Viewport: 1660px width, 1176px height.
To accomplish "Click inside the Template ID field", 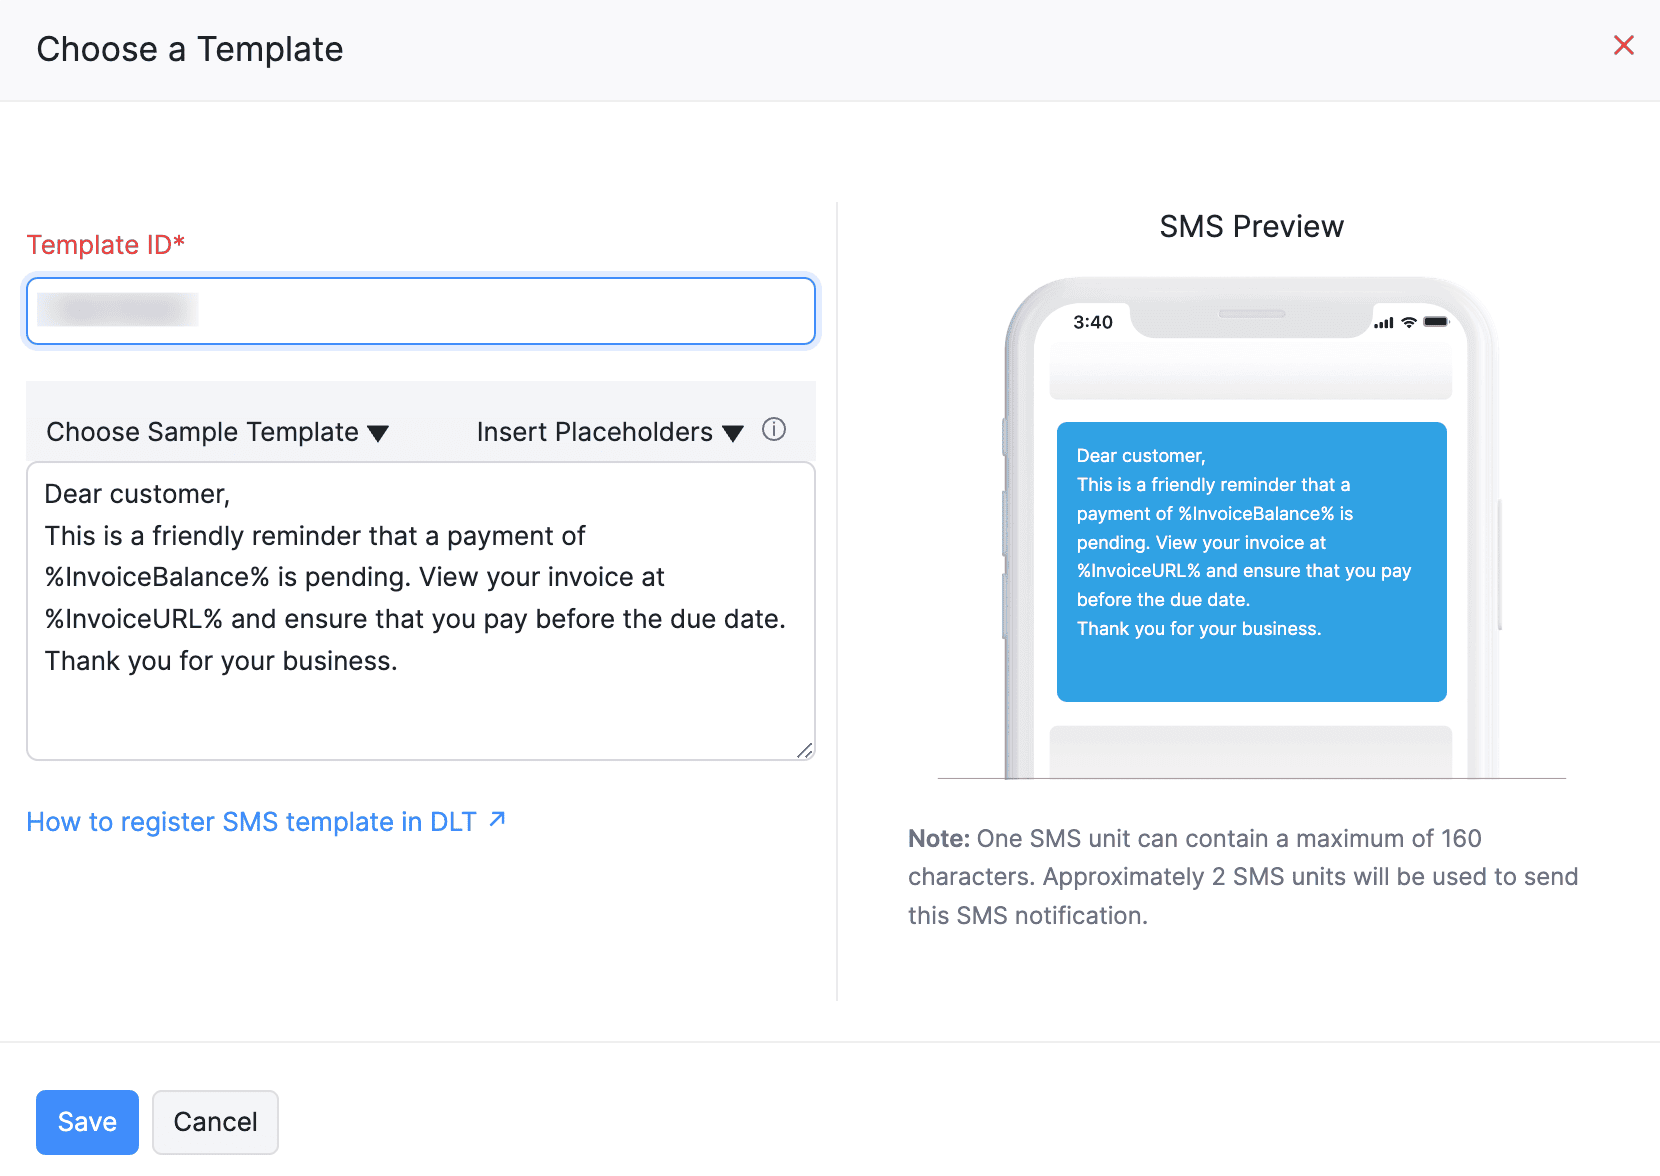I will pyautogui.click(x=419, y=311).
